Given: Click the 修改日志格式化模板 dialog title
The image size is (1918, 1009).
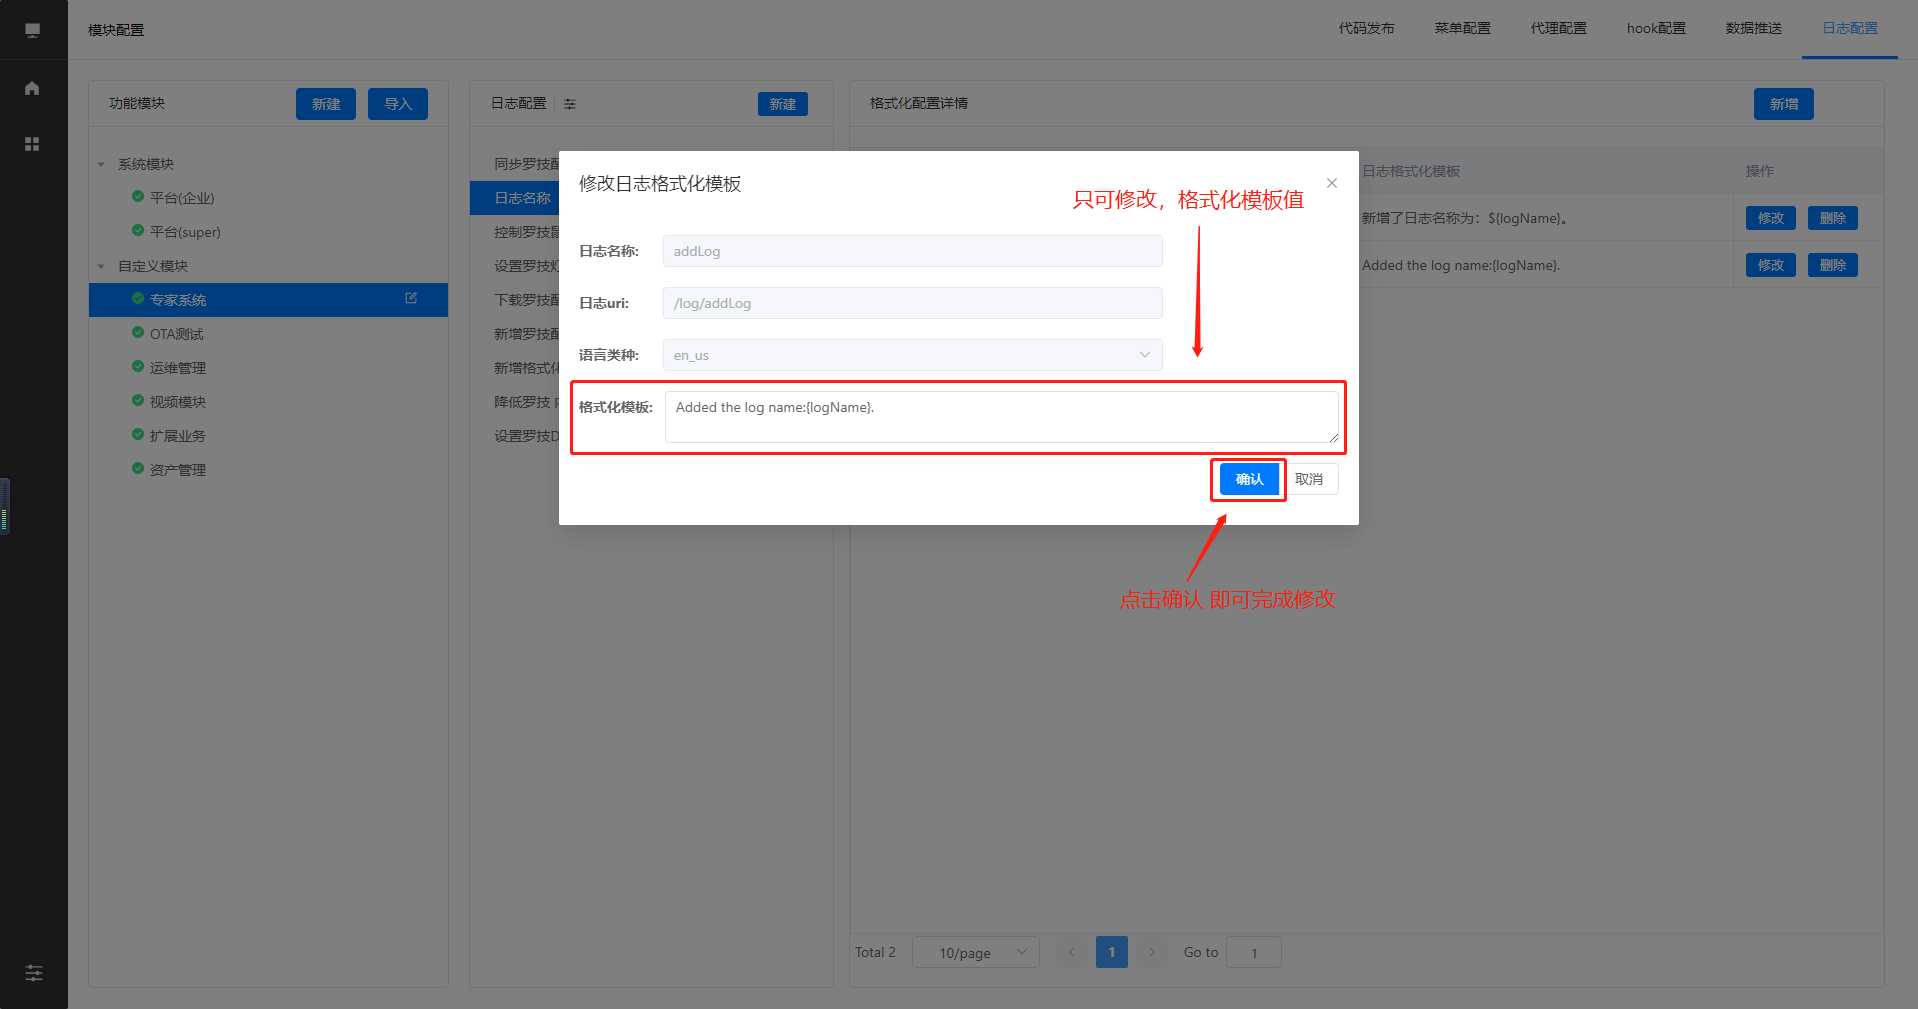Looking at the screenshot, I should [660, 184].
